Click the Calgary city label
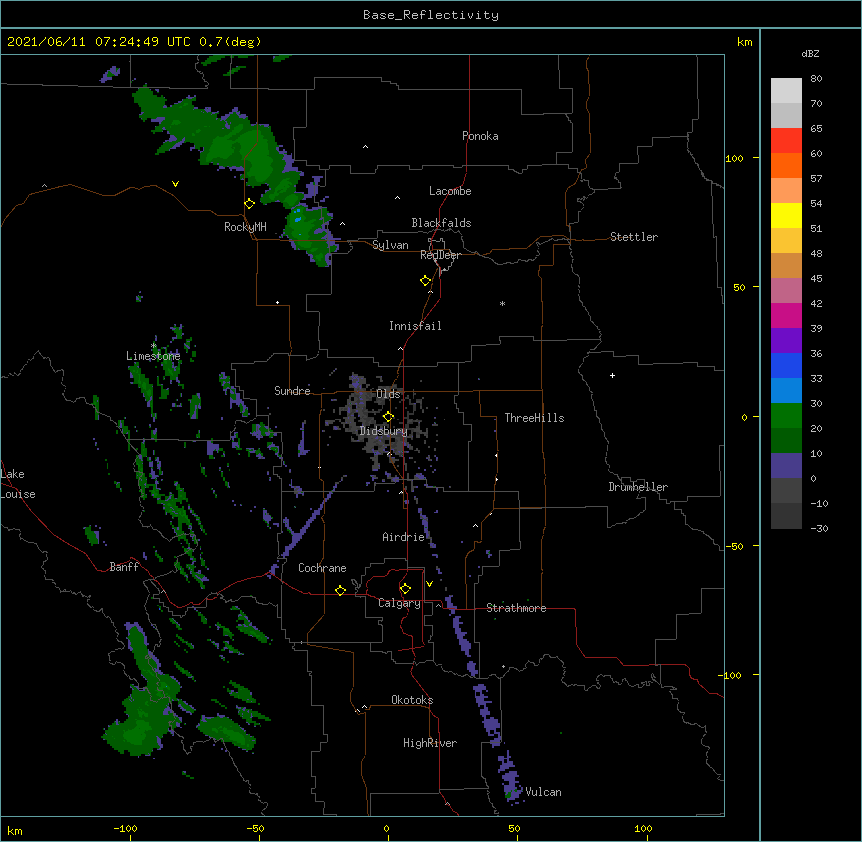 click(x=399, y=603)
